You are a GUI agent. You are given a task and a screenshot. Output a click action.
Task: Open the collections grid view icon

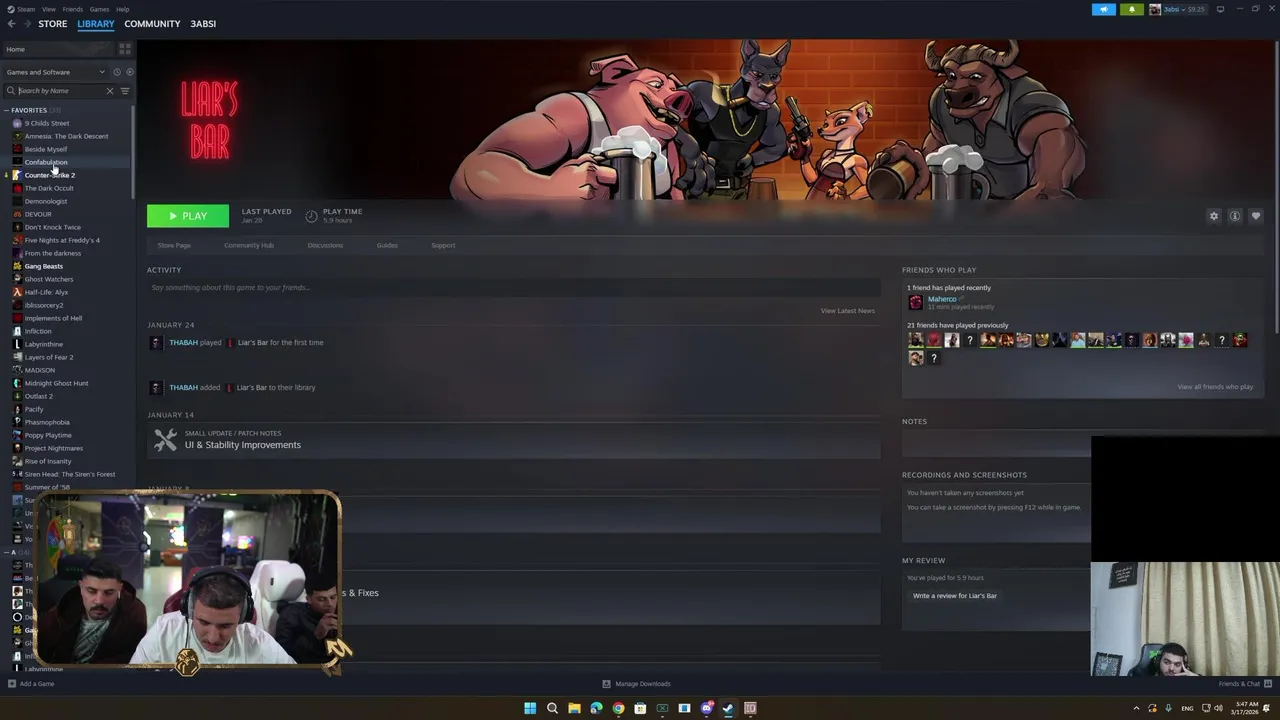click(x=125, y=49)
